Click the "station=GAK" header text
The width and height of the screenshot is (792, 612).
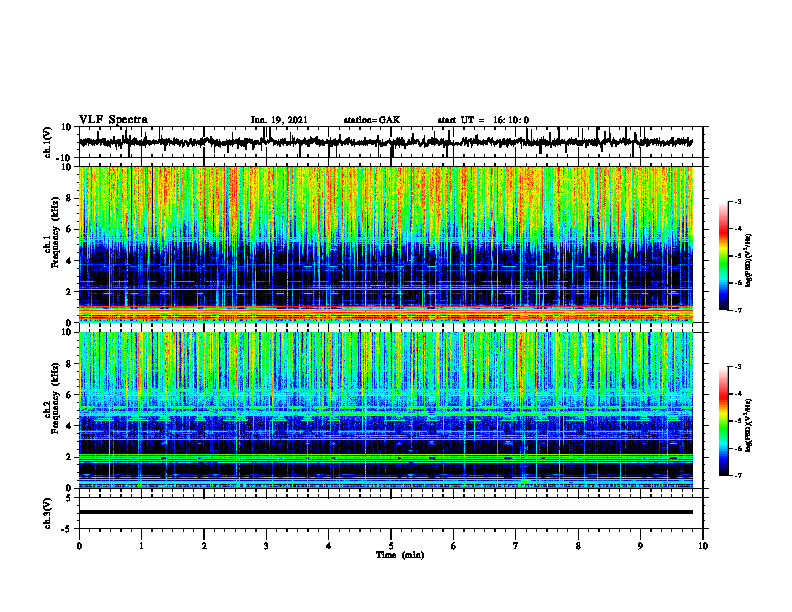click(372, 120)
